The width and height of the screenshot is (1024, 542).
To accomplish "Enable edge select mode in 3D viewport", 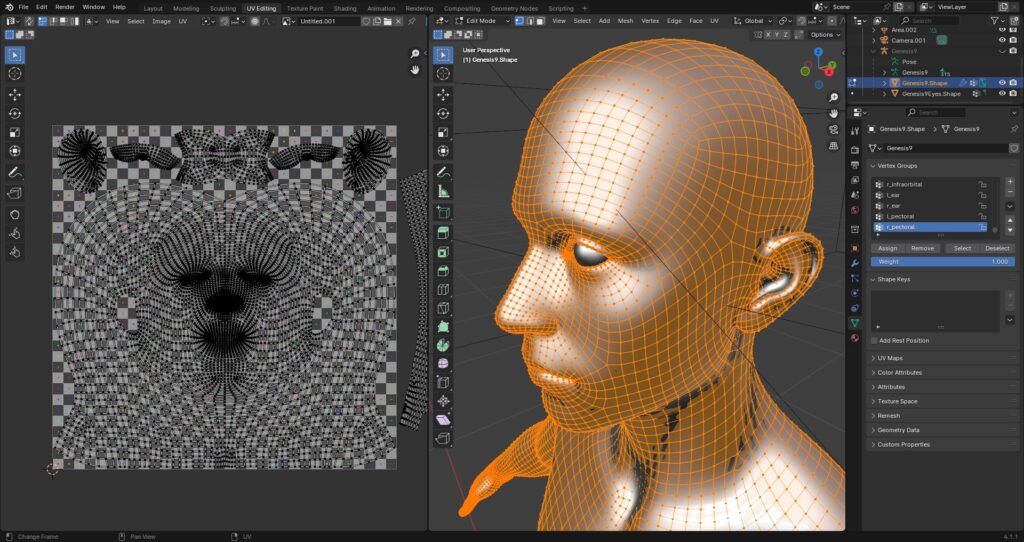I will pyautogui.click(x=530, y=21).
